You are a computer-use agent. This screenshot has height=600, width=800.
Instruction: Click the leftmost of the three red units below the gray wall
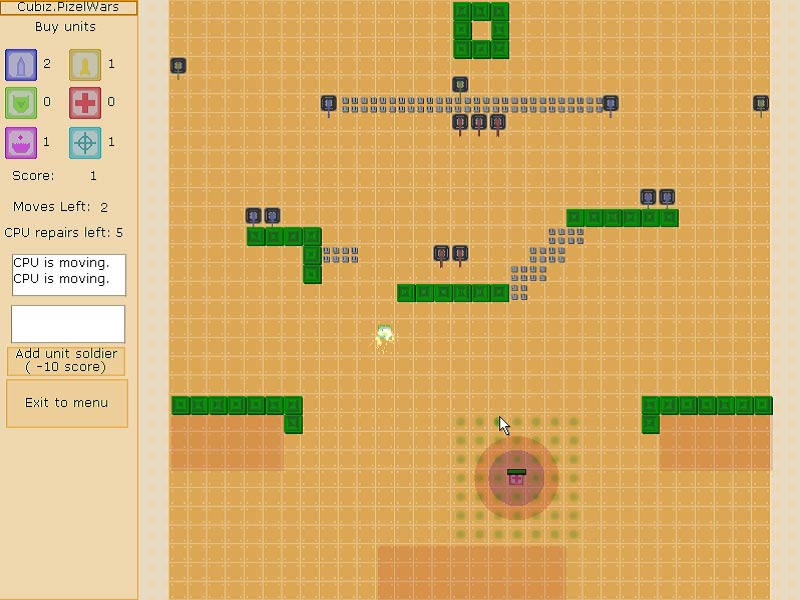click(x=460, y=123)
